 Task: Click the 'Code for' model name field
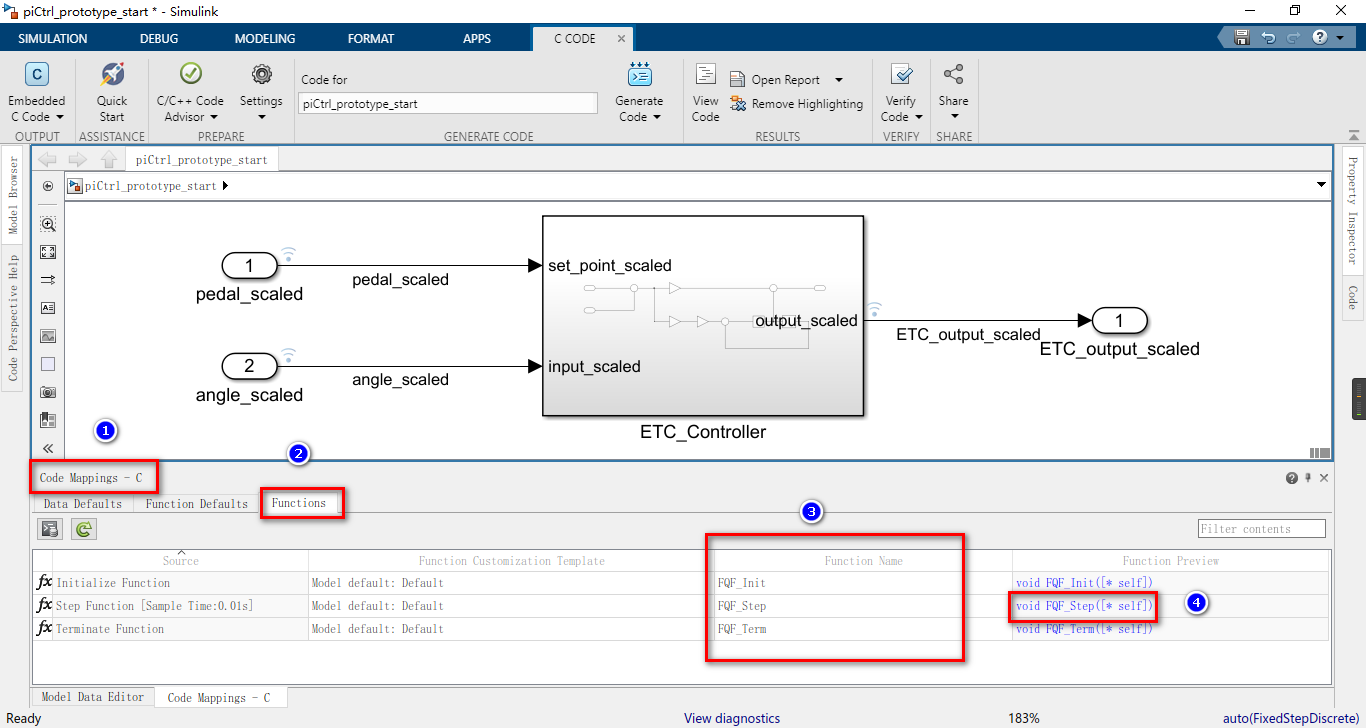click(447, 103)
